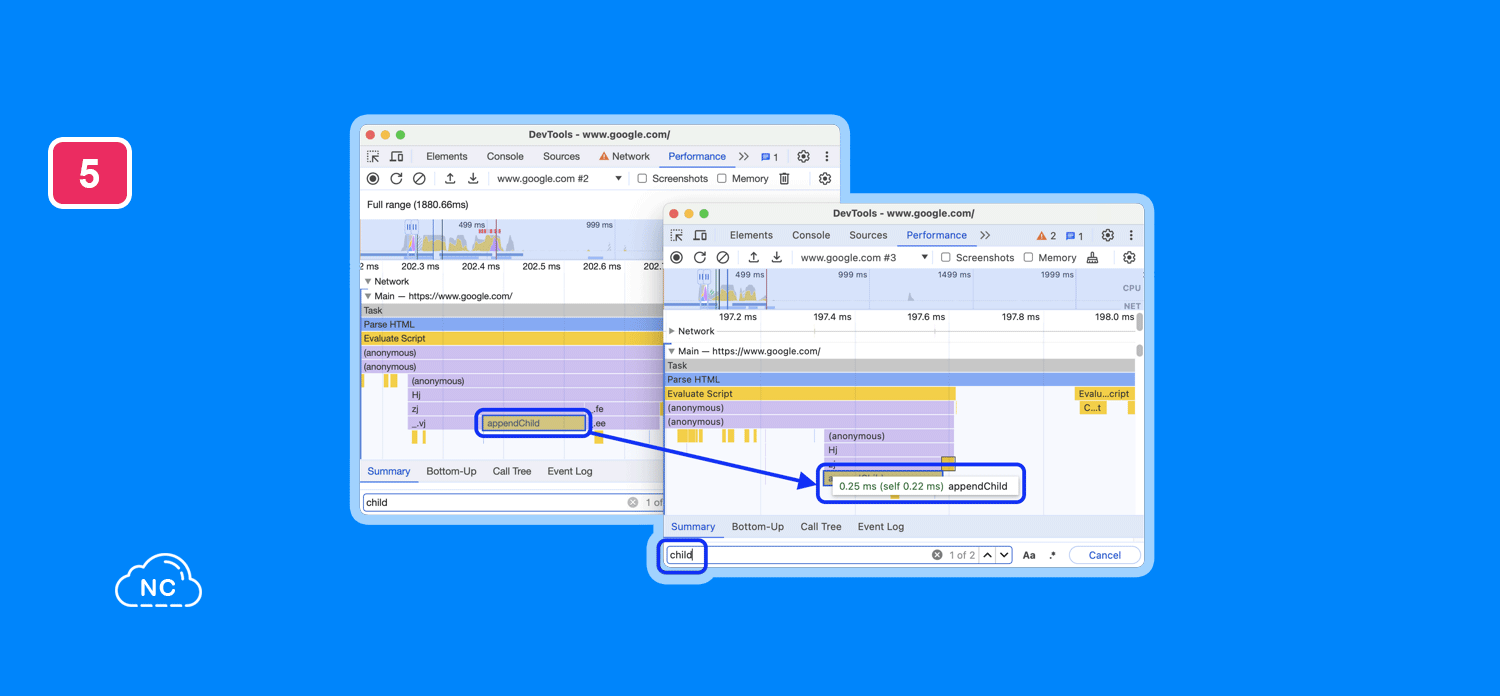This screenshot has width=1500, height=696.
Task: Clear the recording in google.com #3 window
Action: point(723,258)
